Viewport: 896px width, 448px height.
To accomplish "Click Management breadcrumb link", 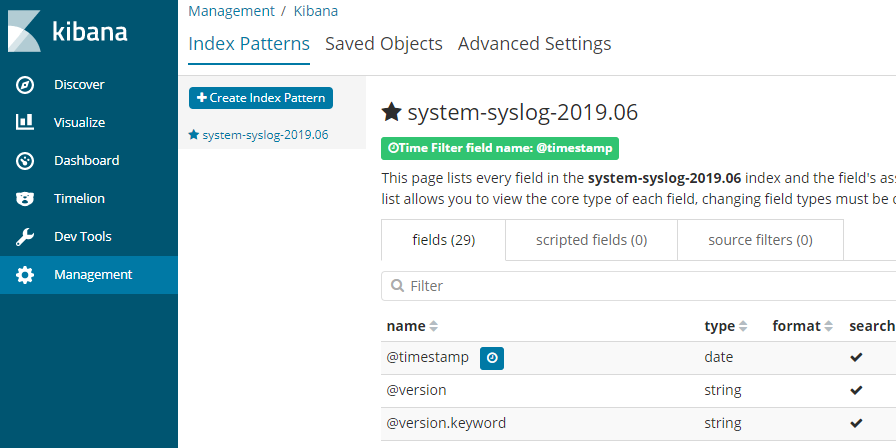I will click(231, 11).
